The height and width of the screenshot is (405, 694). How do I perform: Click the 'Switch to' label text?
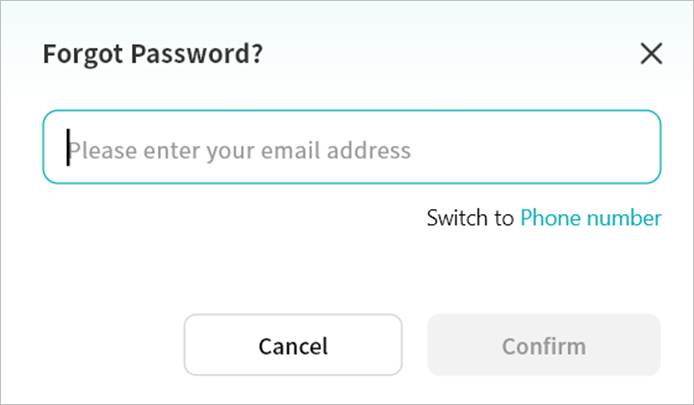tap(469, 218)
